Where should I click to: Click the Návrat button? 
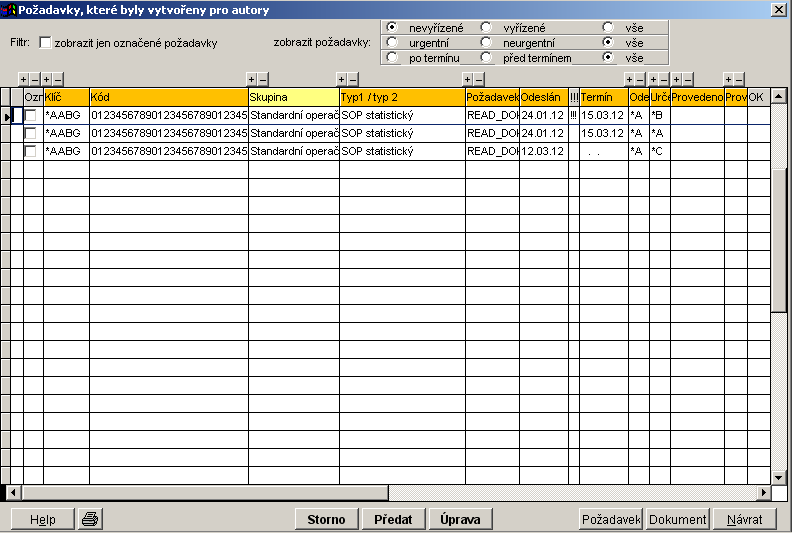pos(745,519)
